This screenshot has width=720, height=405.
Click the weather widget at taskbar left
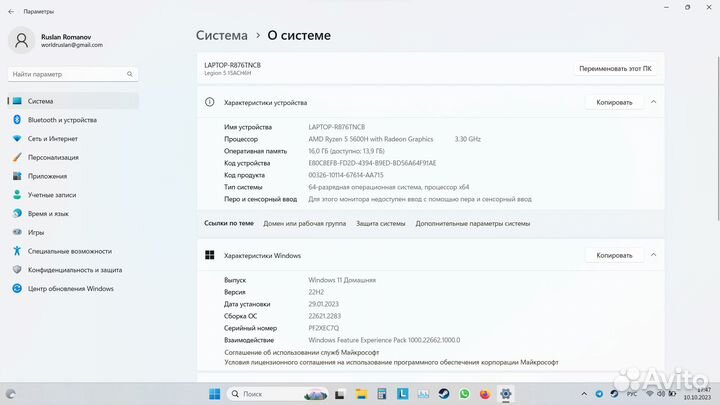11,394
